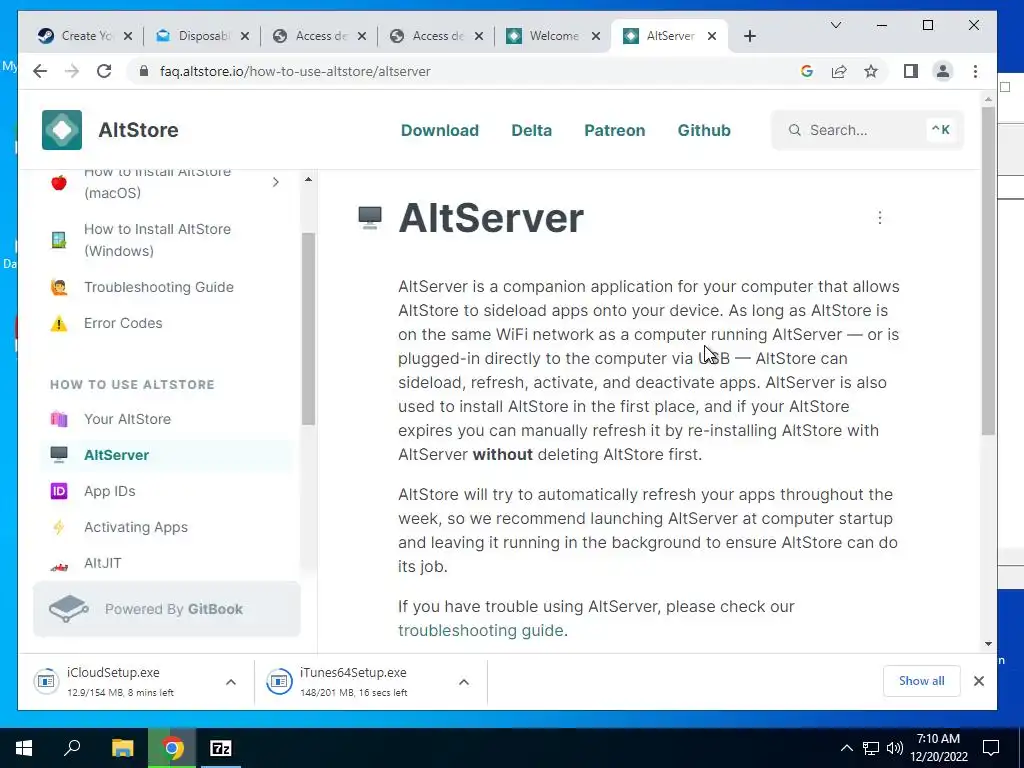Image resolution: width=1024 pixels, height=768 pixels.
Task: Open 7-Zip from taskbar
Action: [221, 748]
